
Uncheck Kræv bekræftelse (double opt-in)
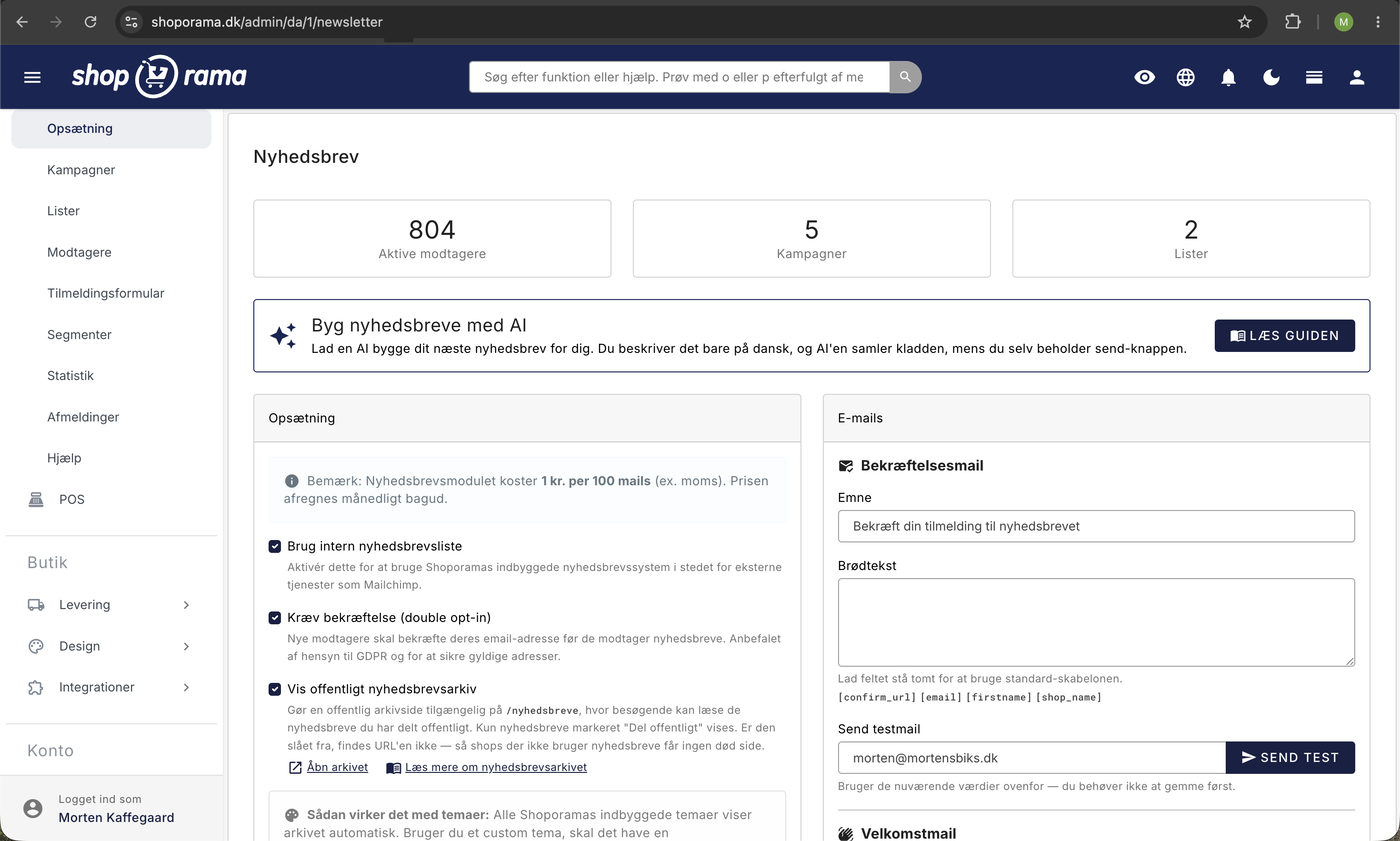tap(275, 618)
